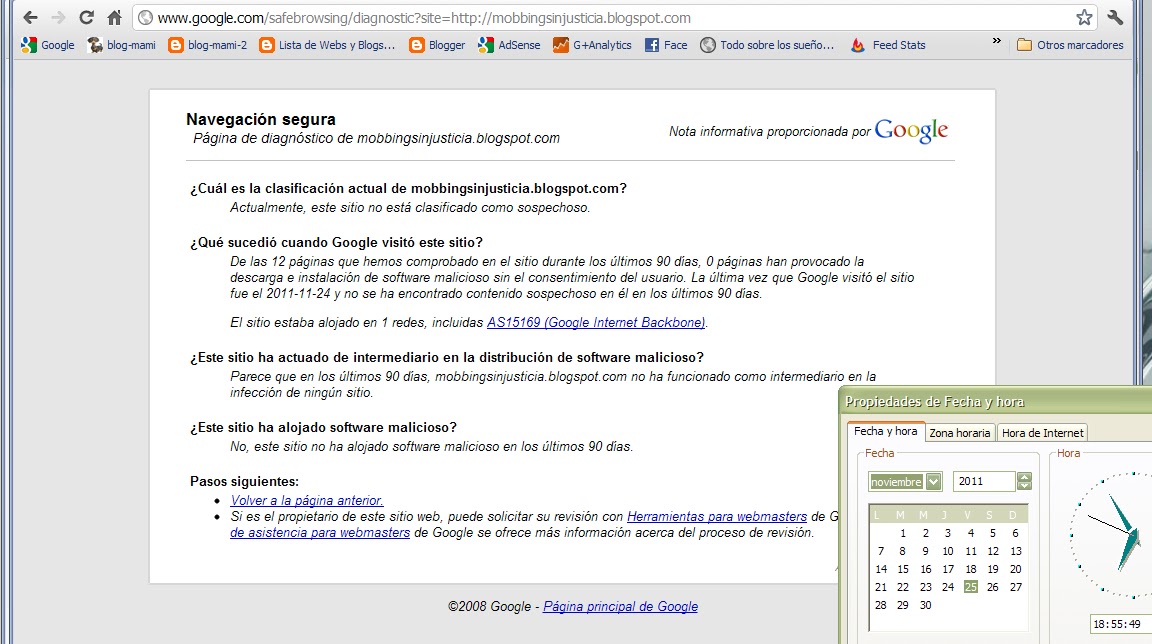1152x644 pixels.
Task: Open the Chrome wrench menu
Action: 1115,18
